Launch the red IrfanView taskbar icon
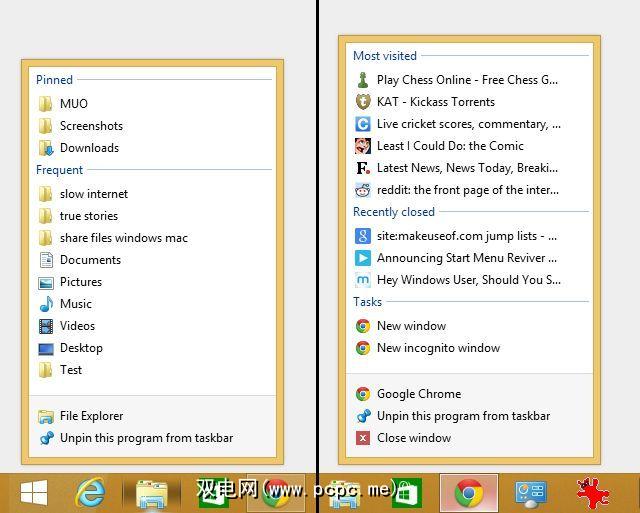The image size is (640, 513). pos(593,493)
